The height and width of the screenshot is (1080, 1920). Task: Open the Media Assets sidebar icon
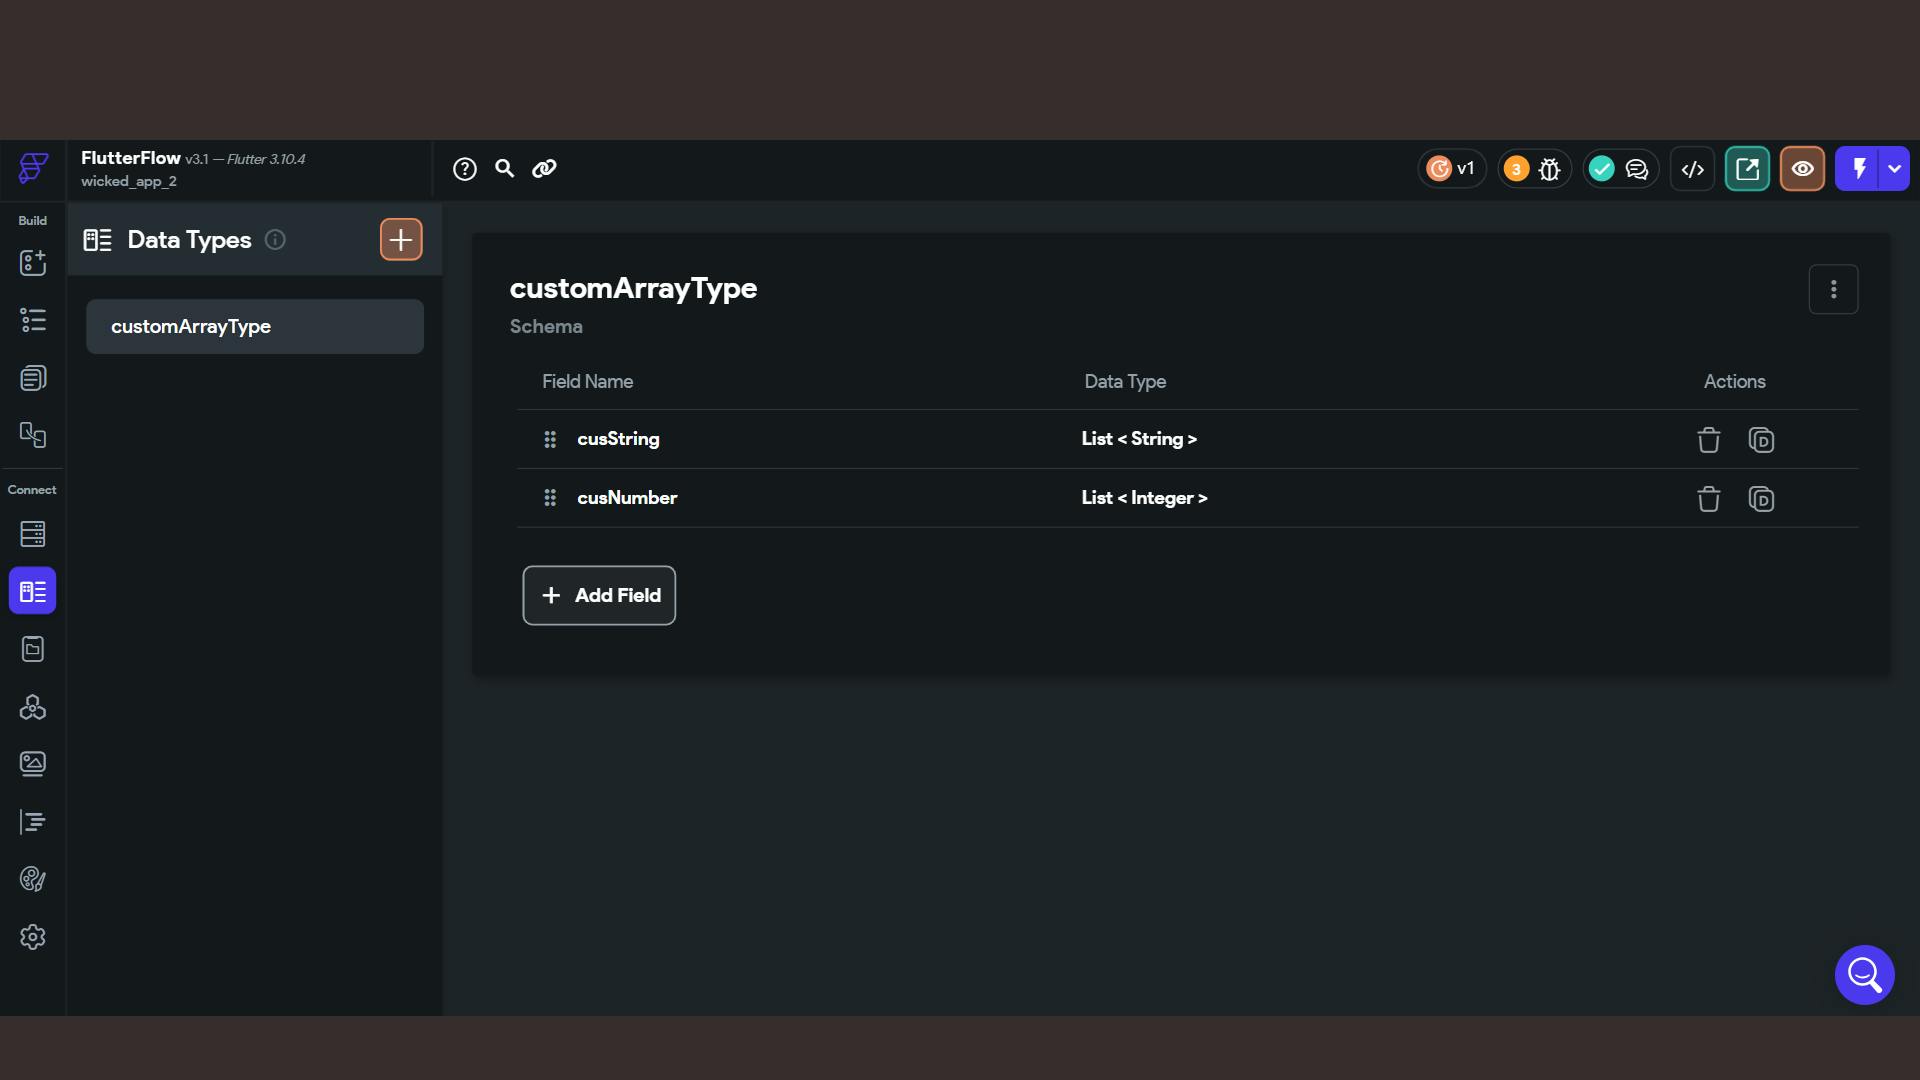pos(33,764)
